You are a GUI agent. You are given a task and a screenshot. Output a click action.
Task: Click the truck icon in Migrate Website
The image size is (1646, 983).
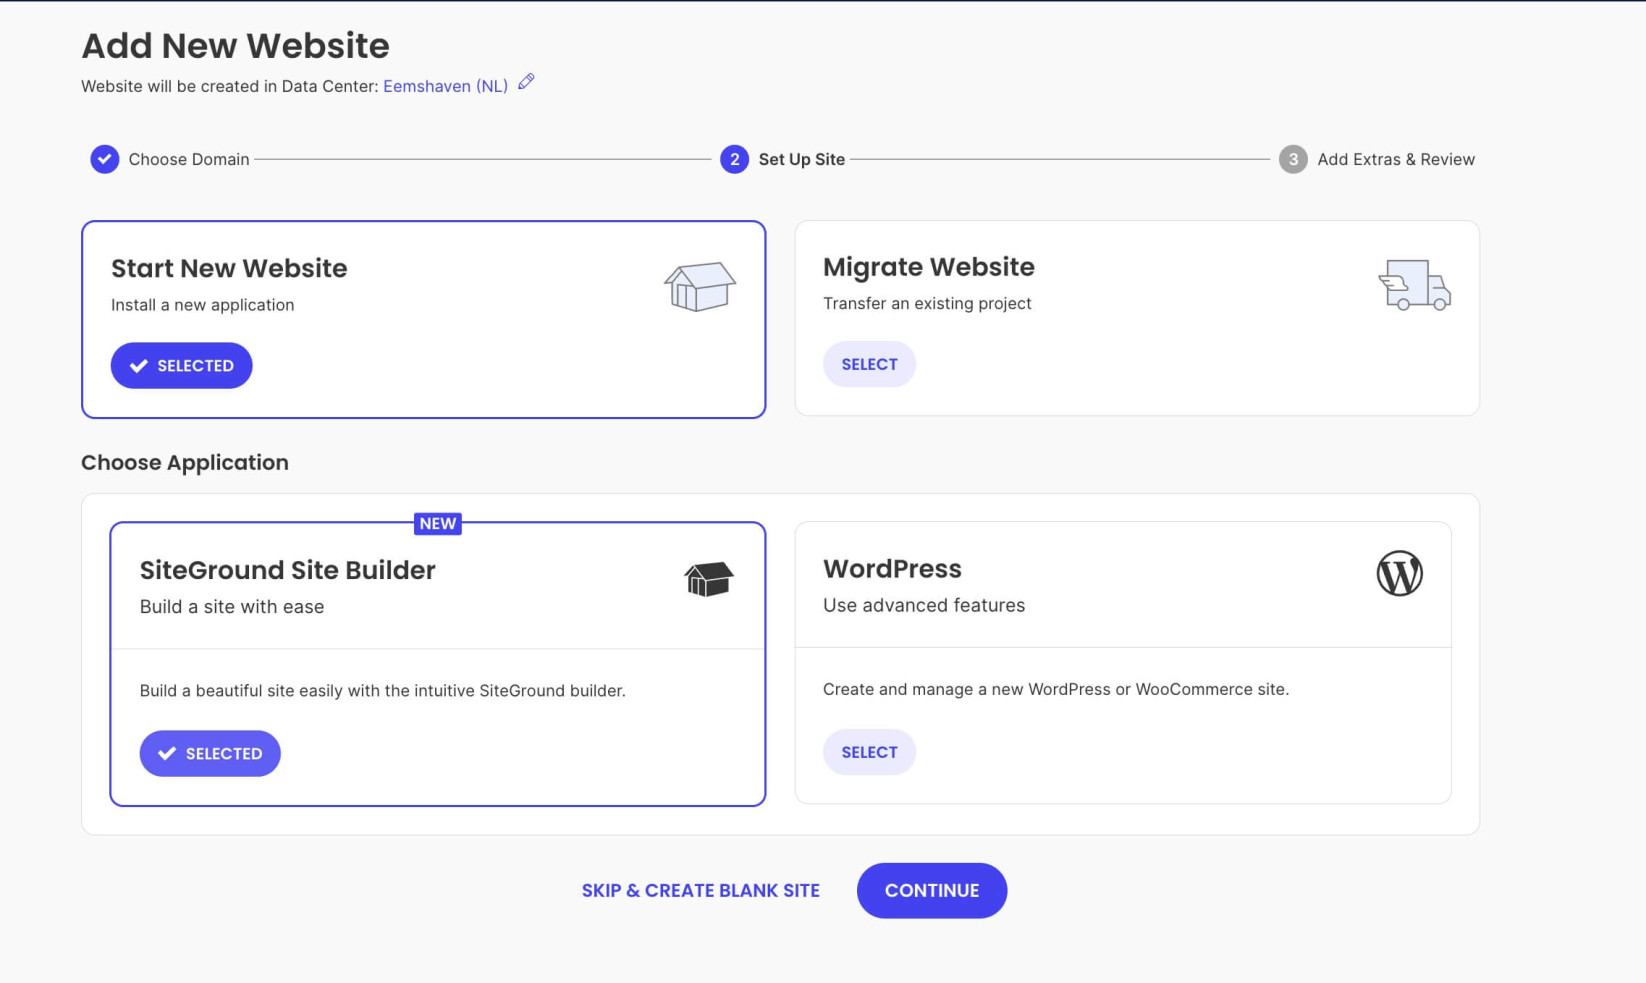[1414, 285]
